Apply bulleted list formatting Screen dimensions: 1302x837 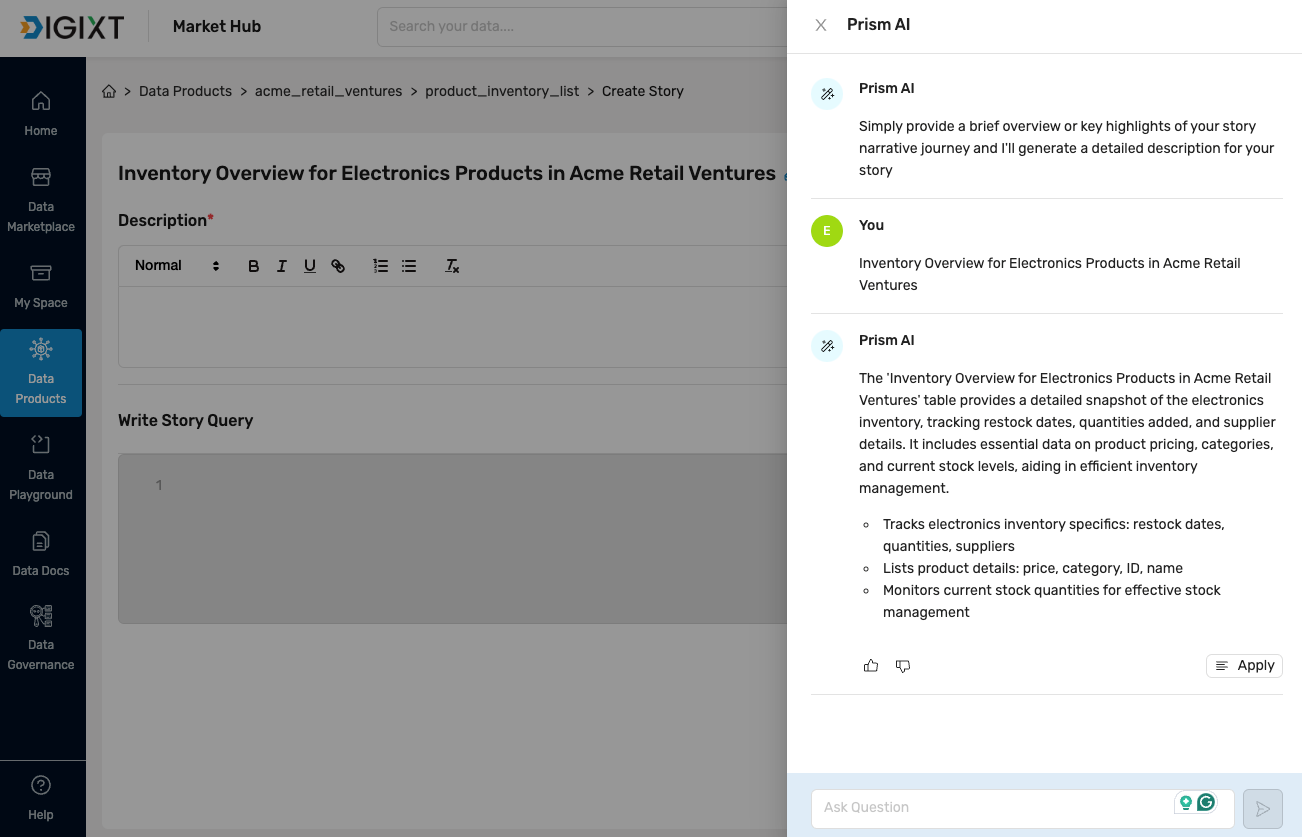tap(409, 266)
